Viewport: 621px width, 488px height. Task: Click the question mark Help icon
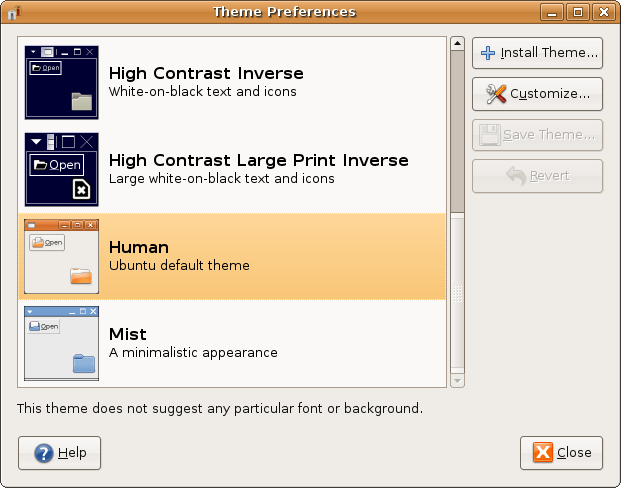pos(43,453)
